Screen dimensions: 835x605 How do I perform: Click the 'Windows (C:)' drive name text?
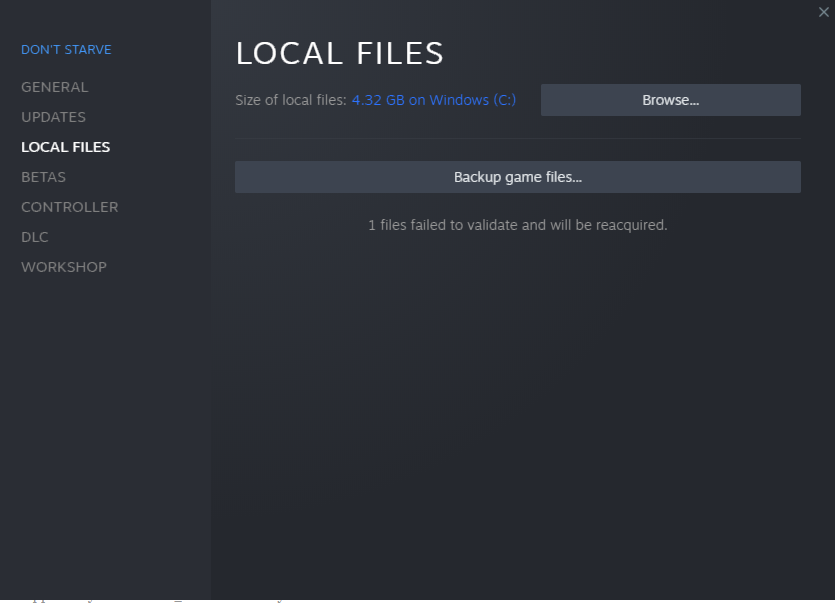click(x=473, y=100)
